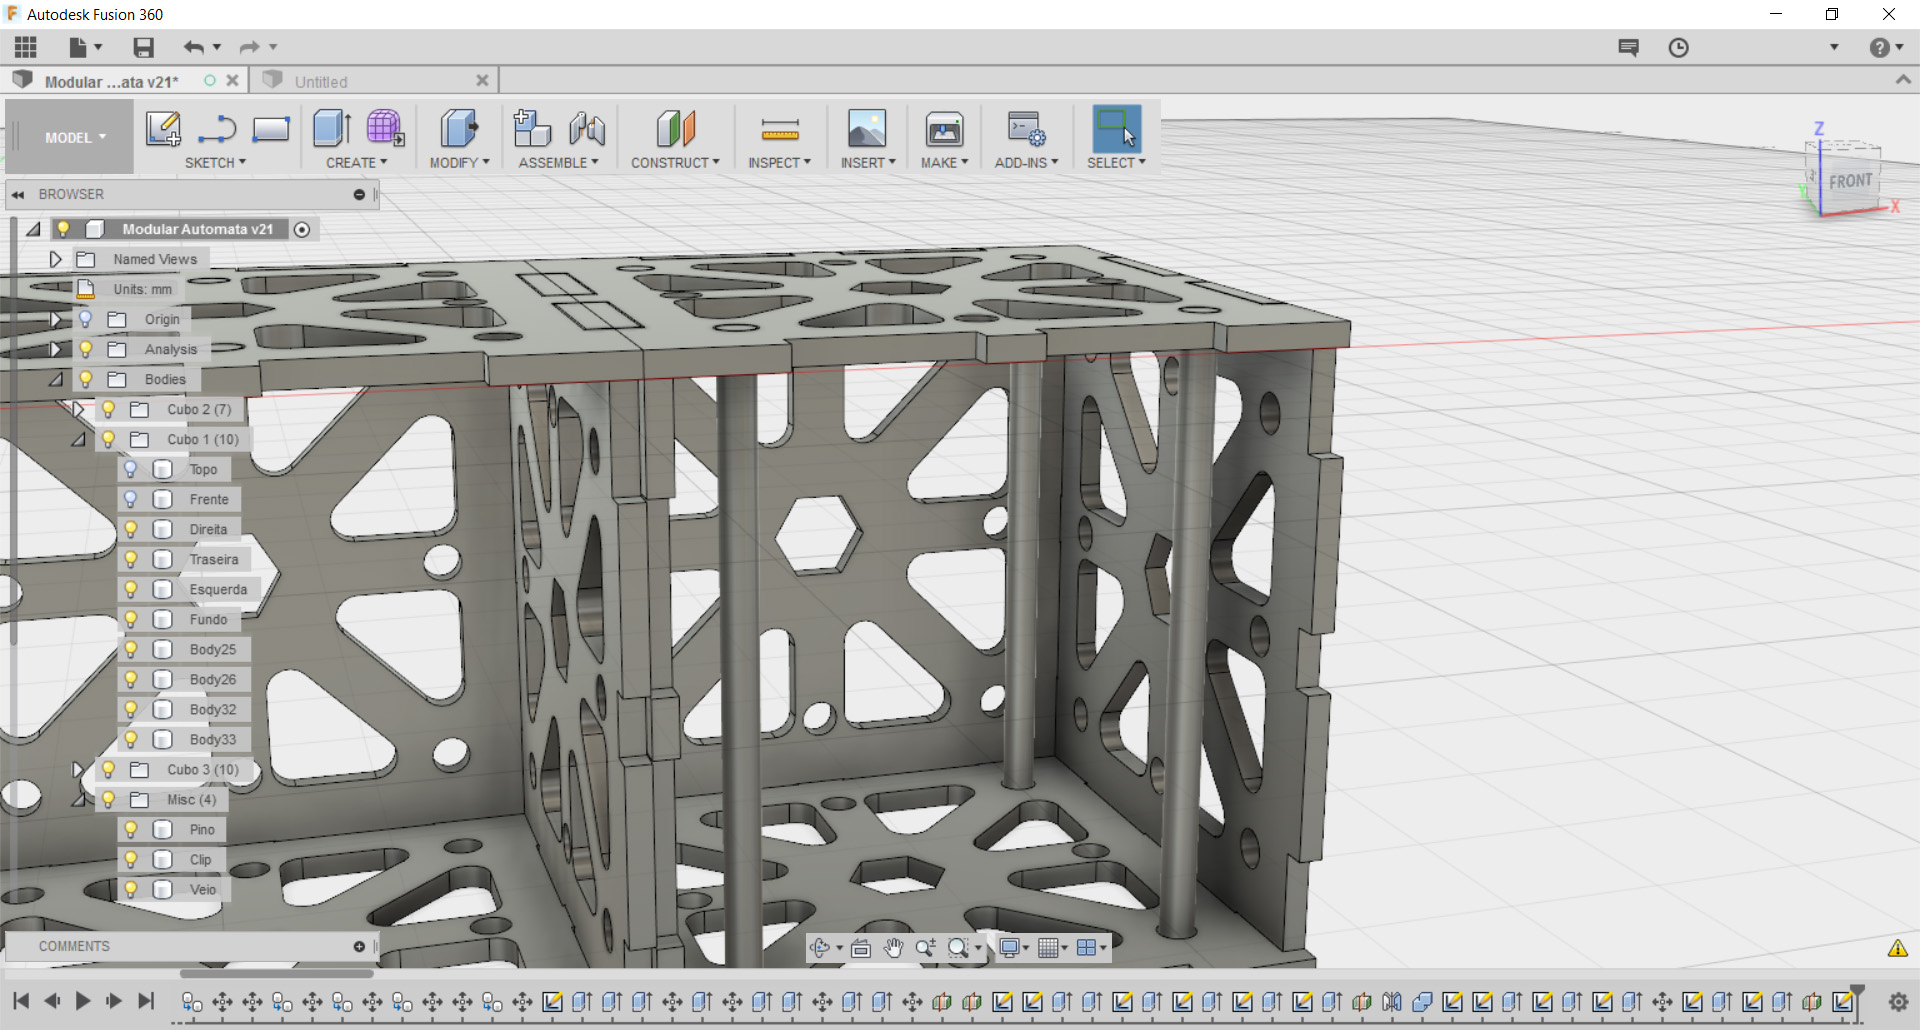Click the Save icon
The image size is (1920, 1030).
pyautogui.click(x=144, y=47)
